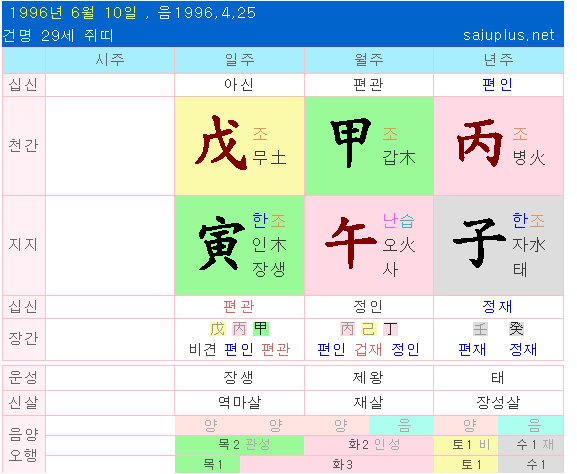Click the 아신 cell under 일주
577x474 pixels.
click(x=239, y=85)
